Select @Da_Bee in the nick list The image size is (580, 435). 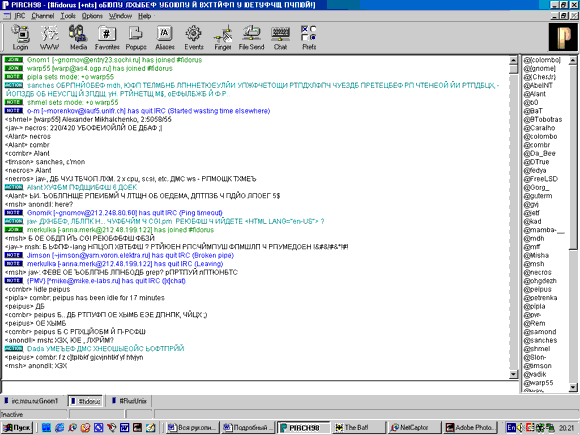pyautogui.click(x=539, y=154)
